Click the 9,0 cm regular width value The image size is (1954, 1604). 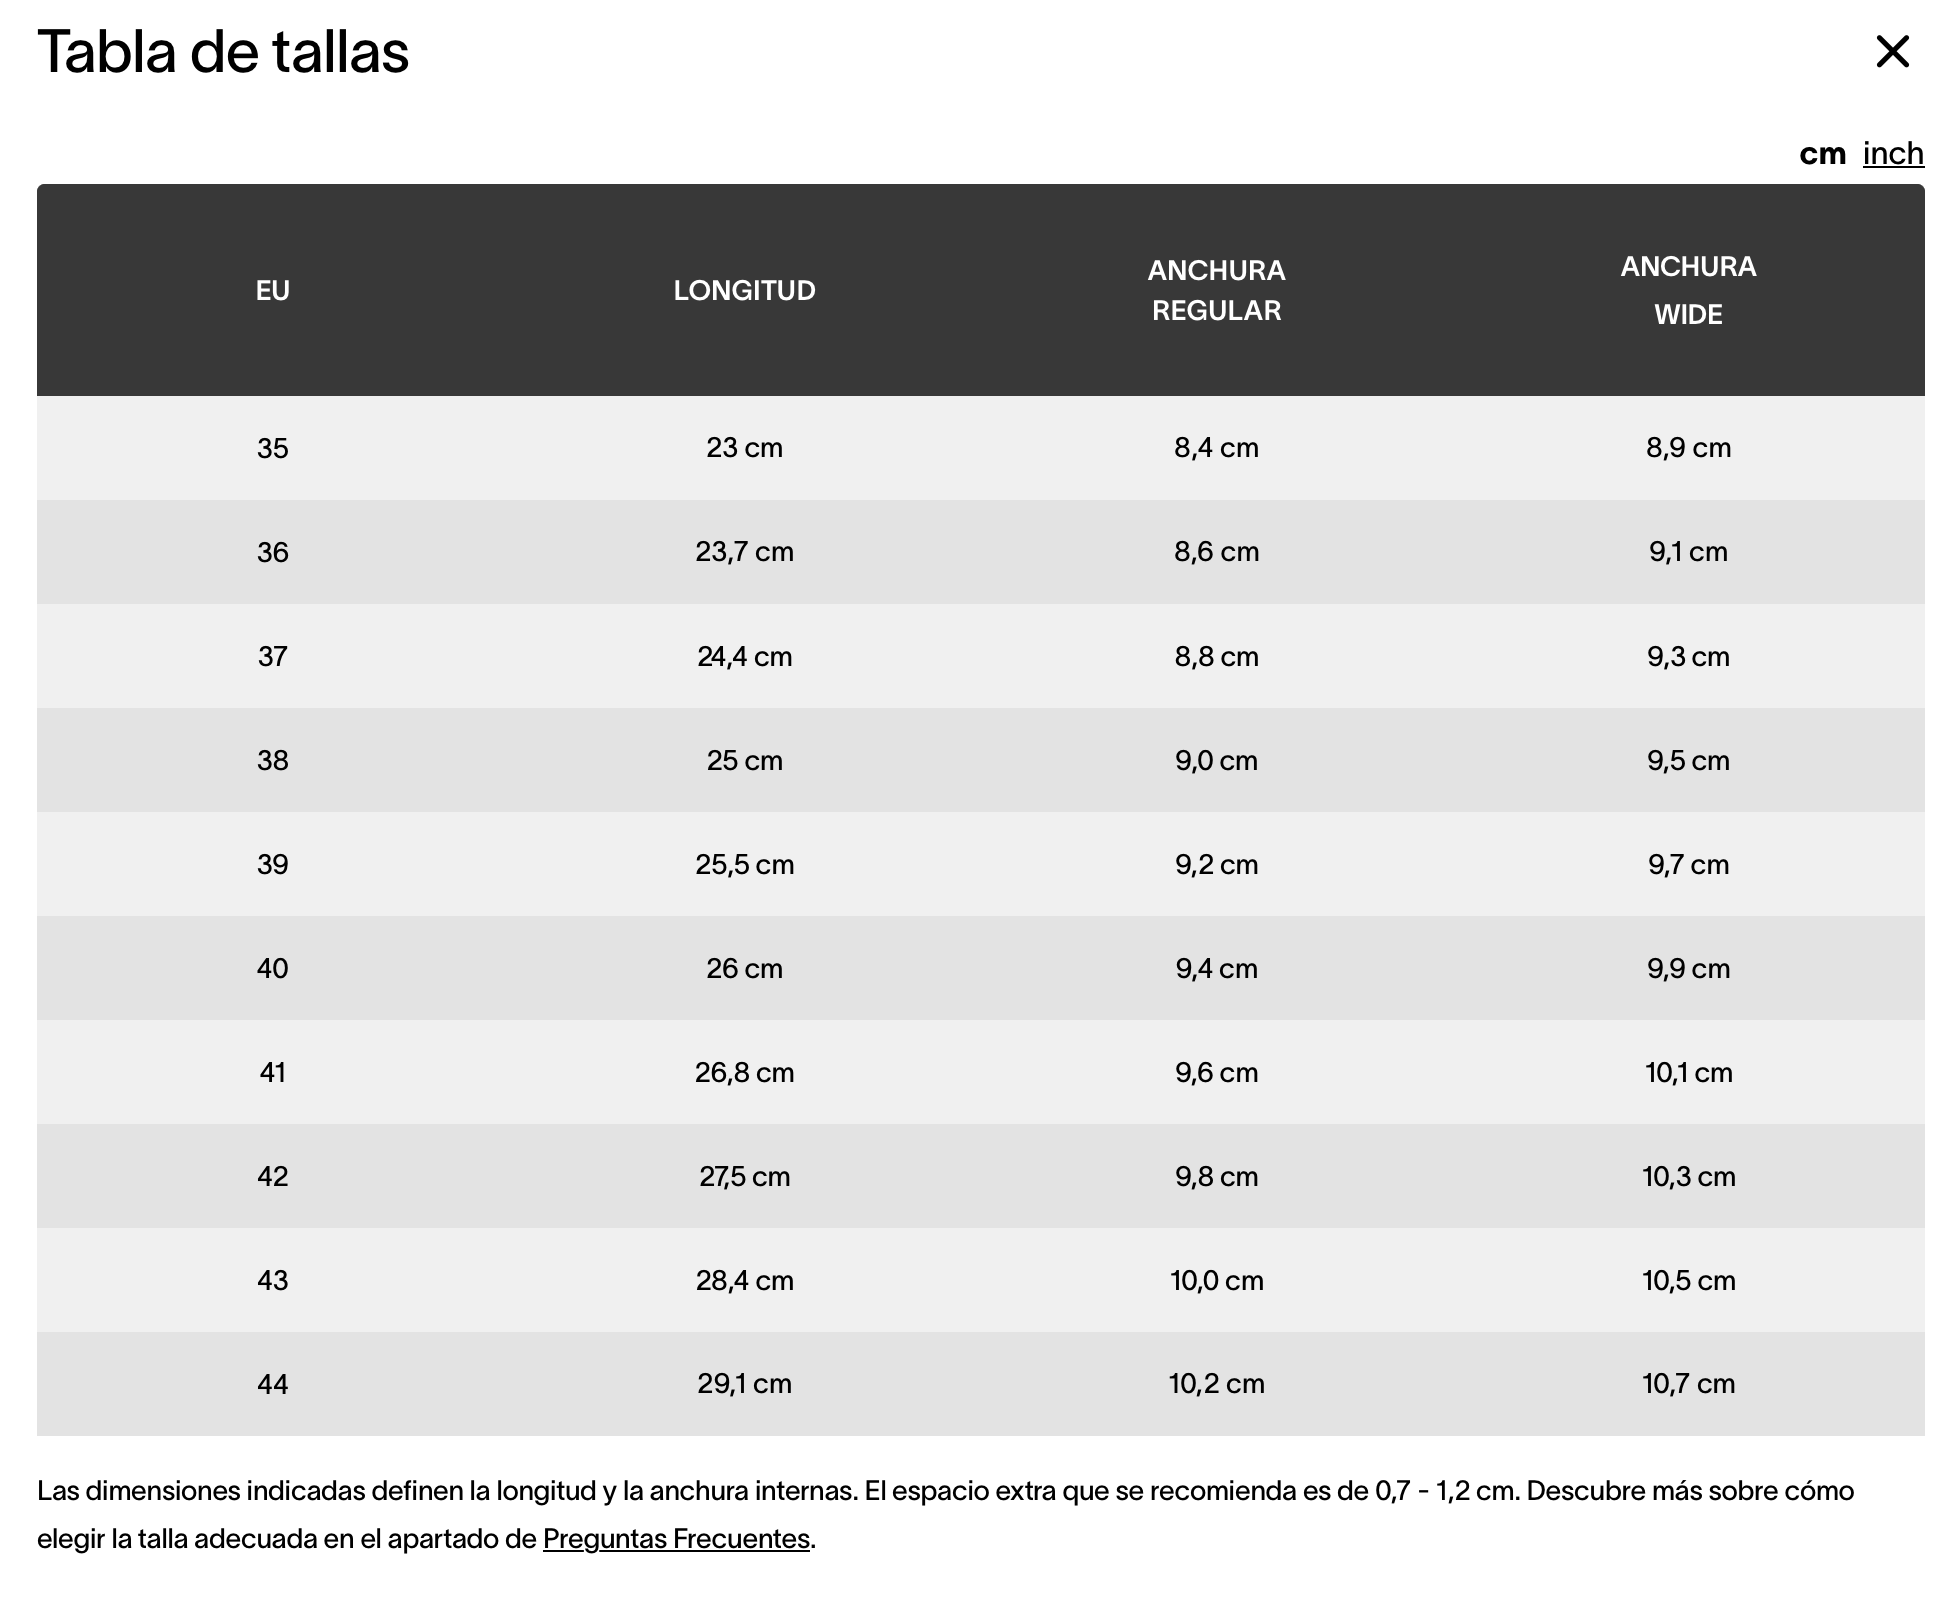click(x=1216, y=761)
